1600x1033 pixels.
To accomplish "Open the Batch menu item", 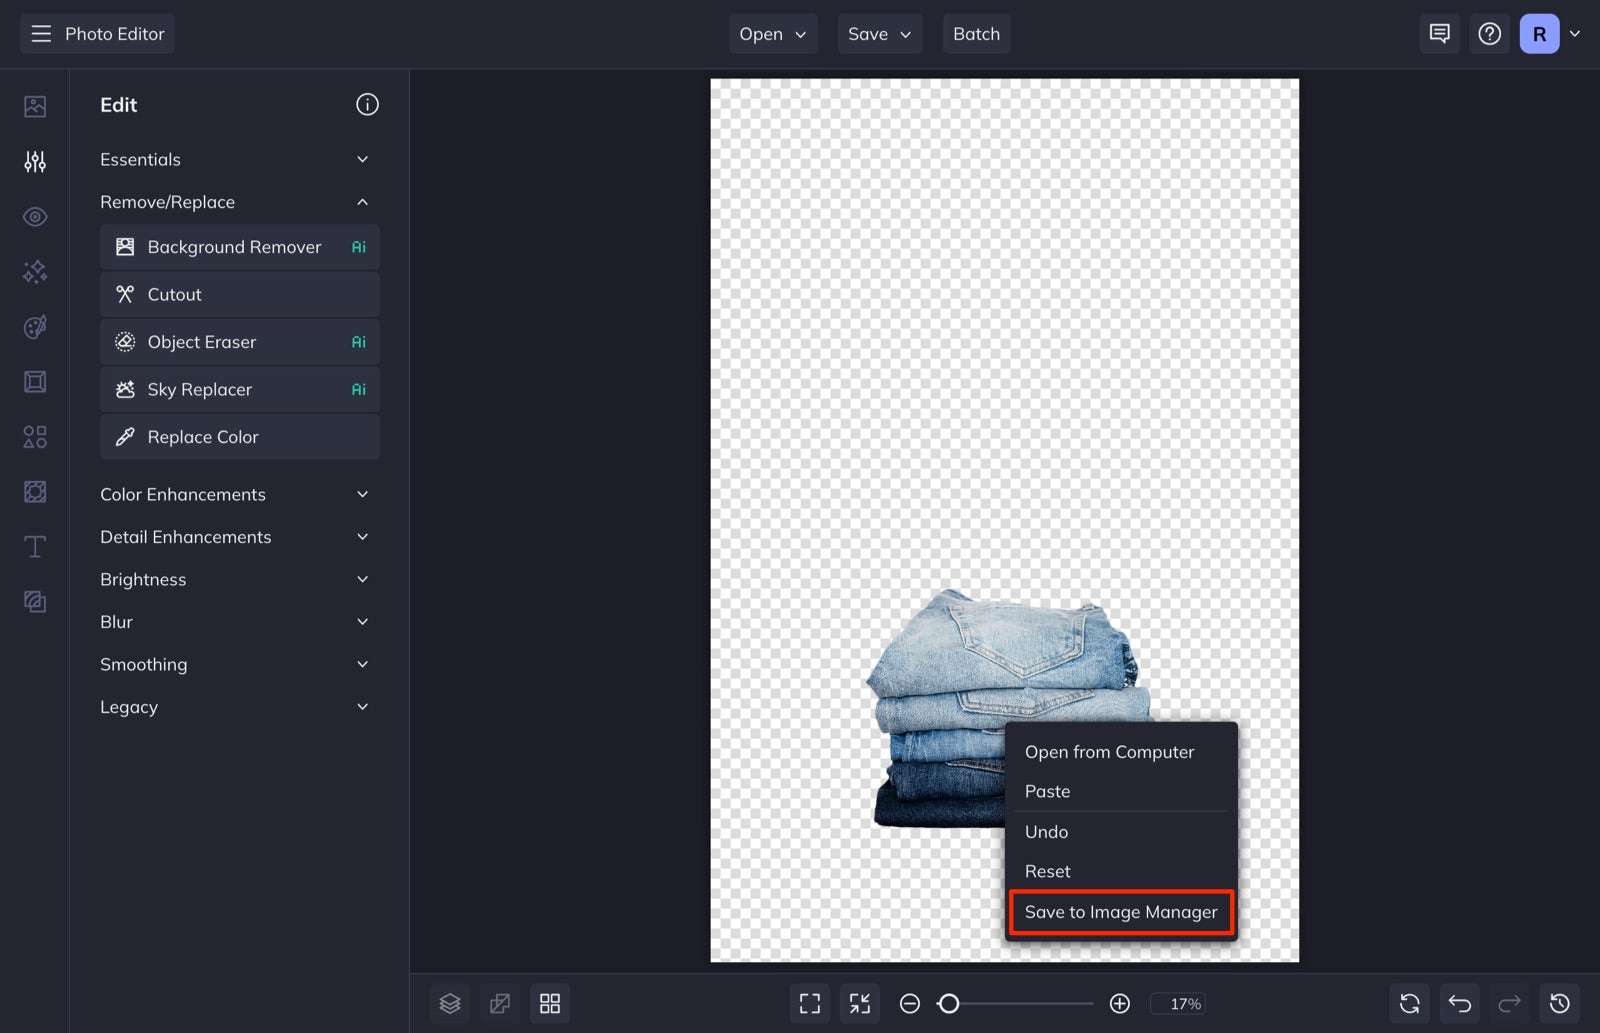I will click(x=976, y=33).
